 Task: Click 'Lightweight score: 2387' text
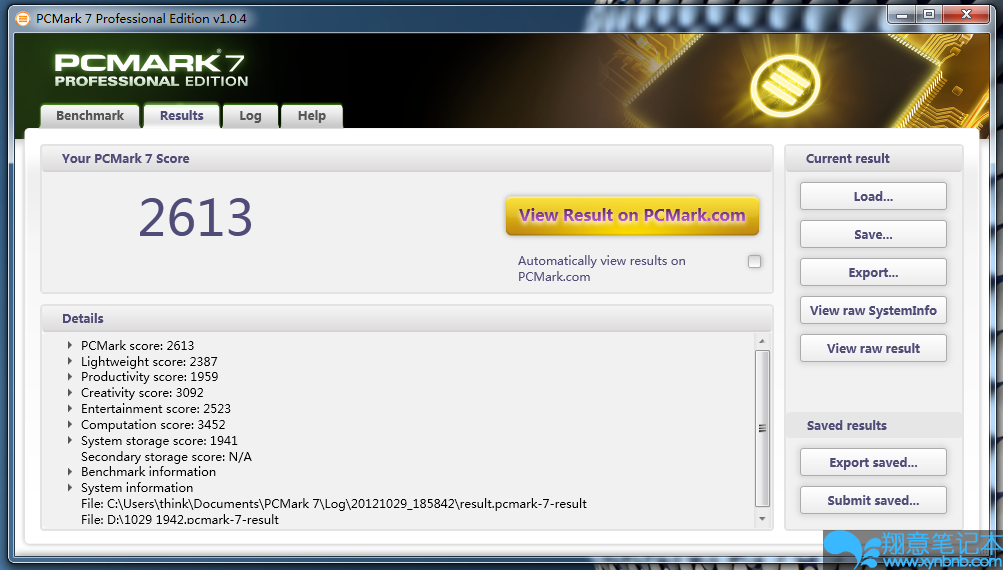tap(149, 361)
